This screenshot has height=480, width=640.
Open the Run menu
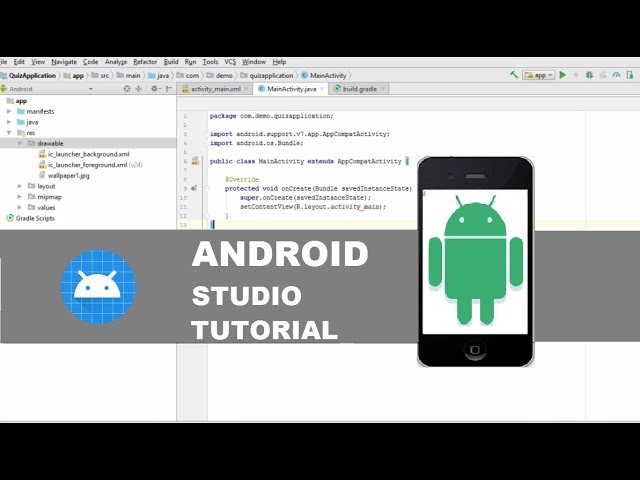pos(190,62)
